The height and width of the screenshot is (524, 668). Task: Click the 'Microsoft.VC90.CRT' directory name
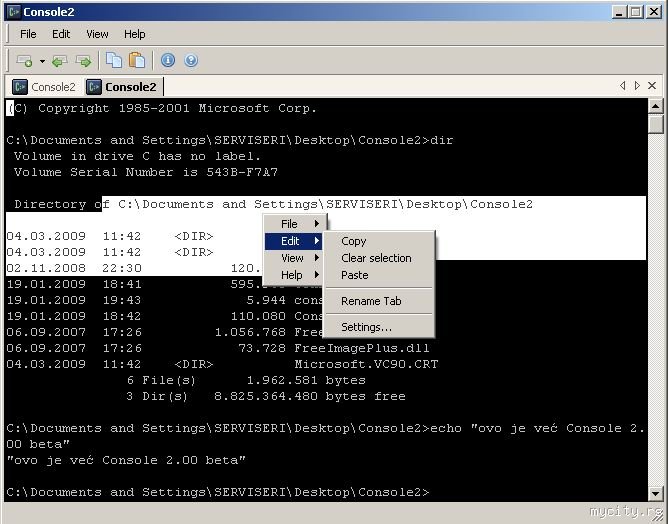coord(366,365)
